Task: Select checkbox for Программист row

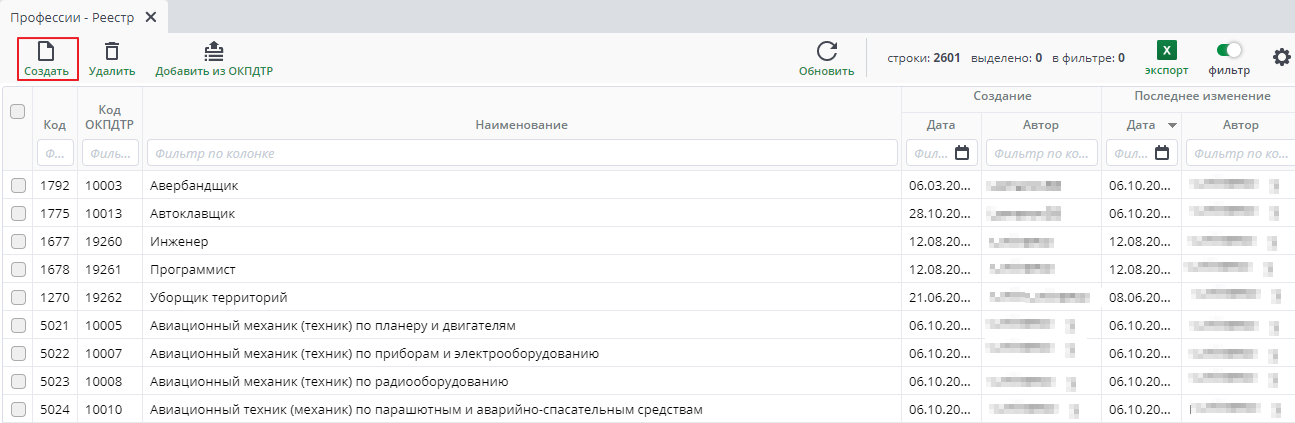Action: point(18,270)
